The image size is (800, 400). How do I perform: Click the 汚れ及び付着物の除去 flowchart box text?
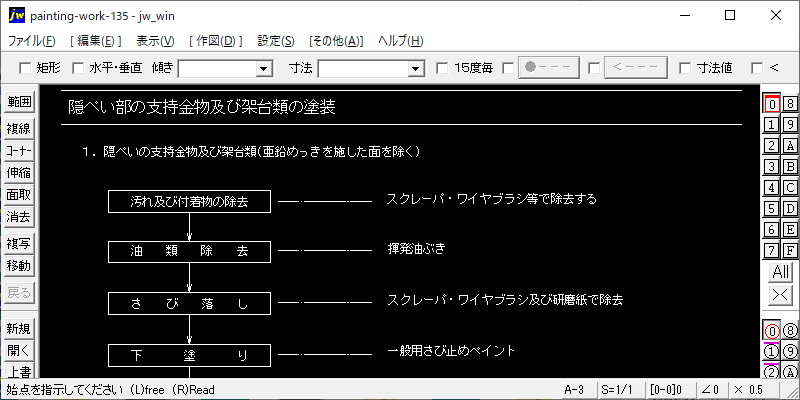tap(189, 202)
